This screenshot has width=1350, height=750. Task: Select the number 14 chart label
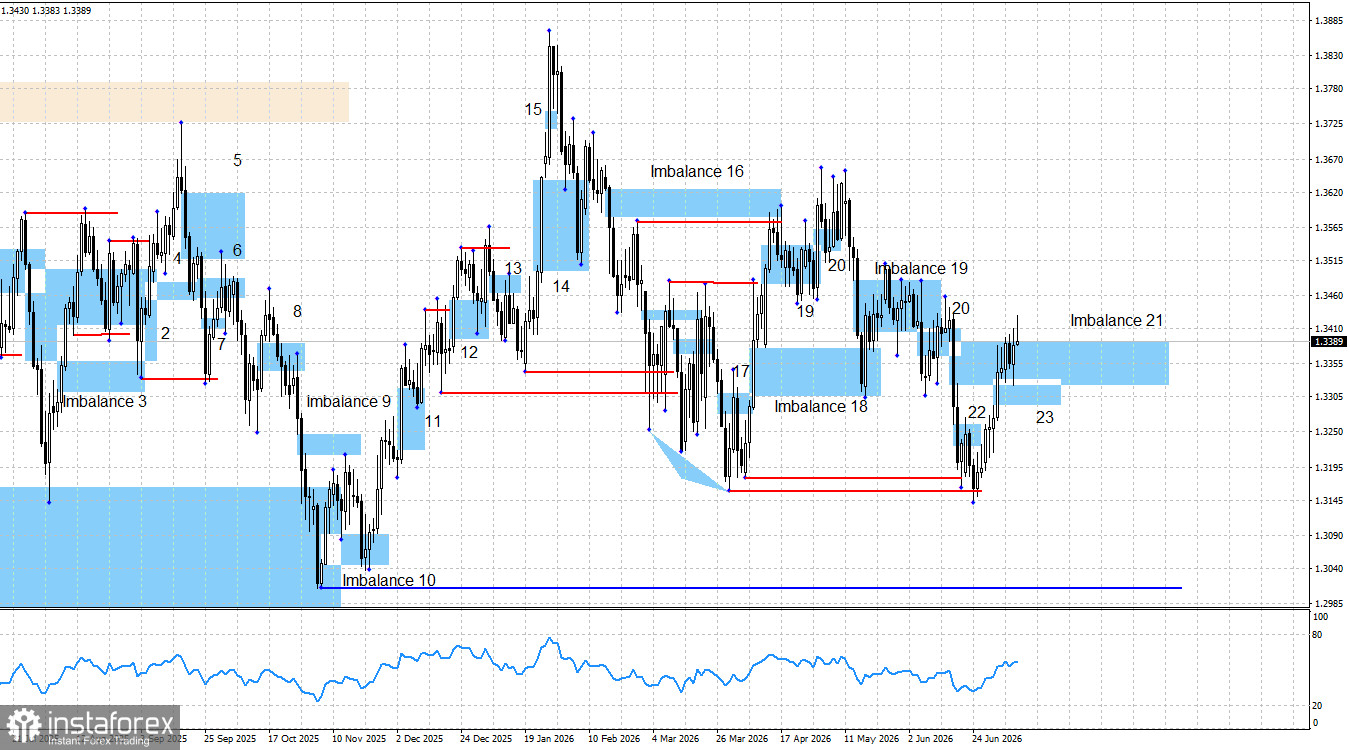tap(561, 286)
